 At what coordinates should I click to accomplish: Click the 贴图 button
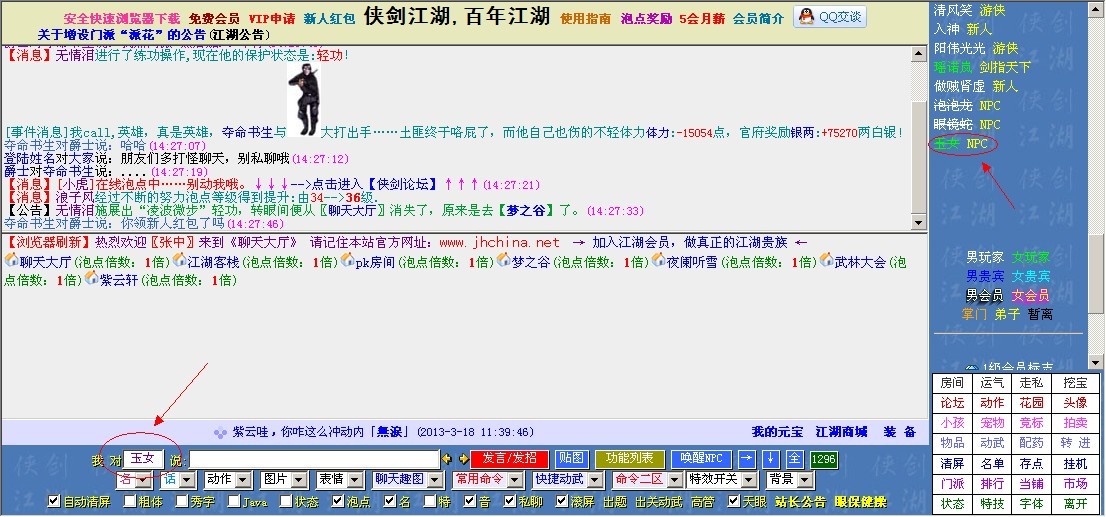572,458
